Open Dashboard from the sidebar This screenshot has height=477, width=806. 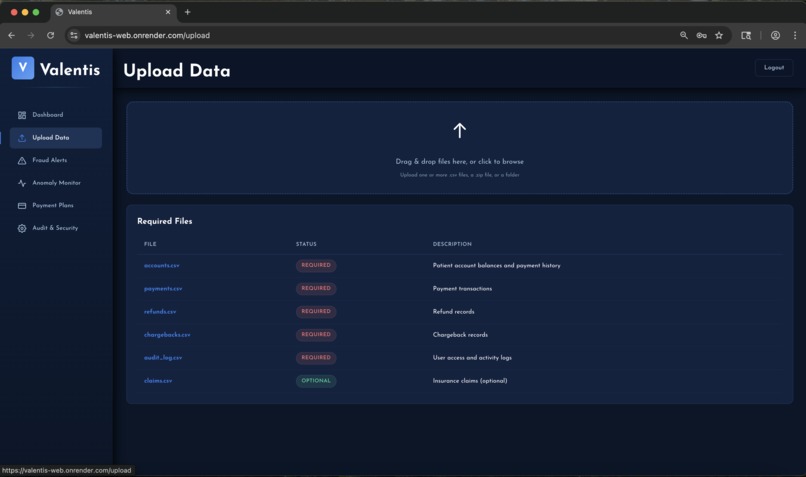coord(56,115)
